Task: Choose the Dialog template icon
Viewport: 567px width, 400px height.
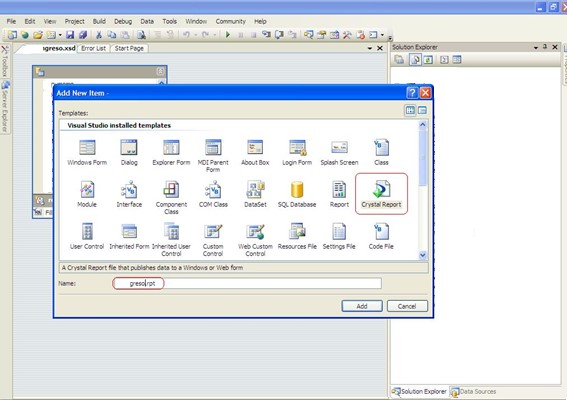Action: (x=129, y=152)
